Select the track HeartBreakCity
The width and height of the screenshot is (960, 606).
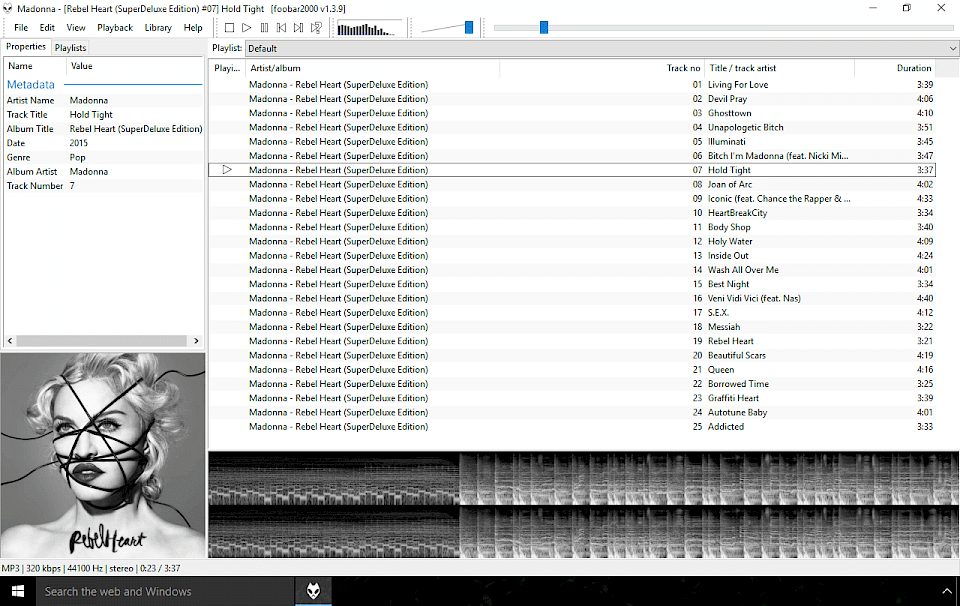[572, 213]
